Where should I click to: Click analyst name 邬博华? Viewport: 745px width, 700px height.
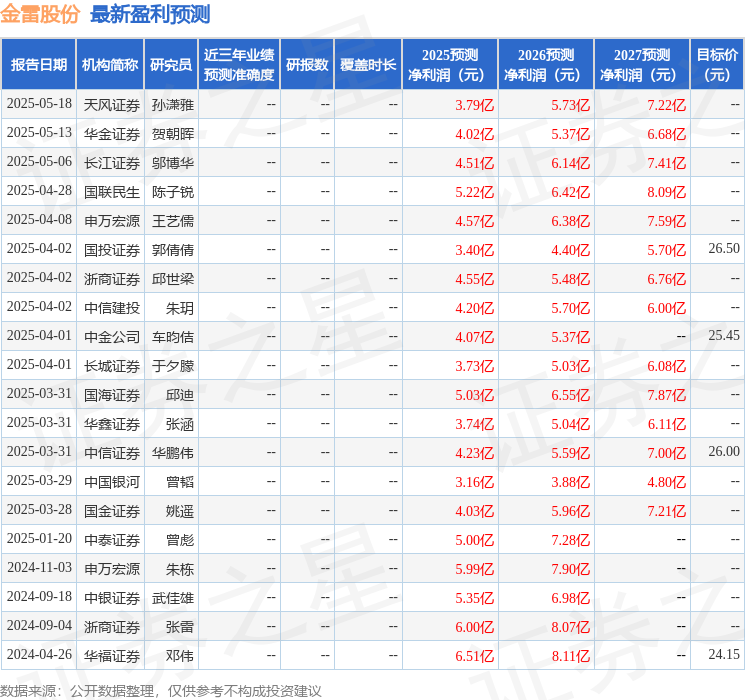coord(173,163)
